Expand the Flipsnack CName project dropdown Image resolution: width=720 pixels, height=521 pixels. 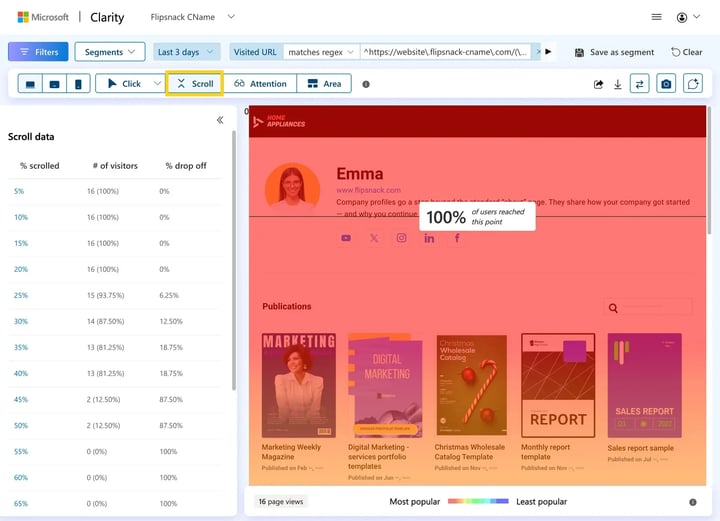(x=231, y=17)
